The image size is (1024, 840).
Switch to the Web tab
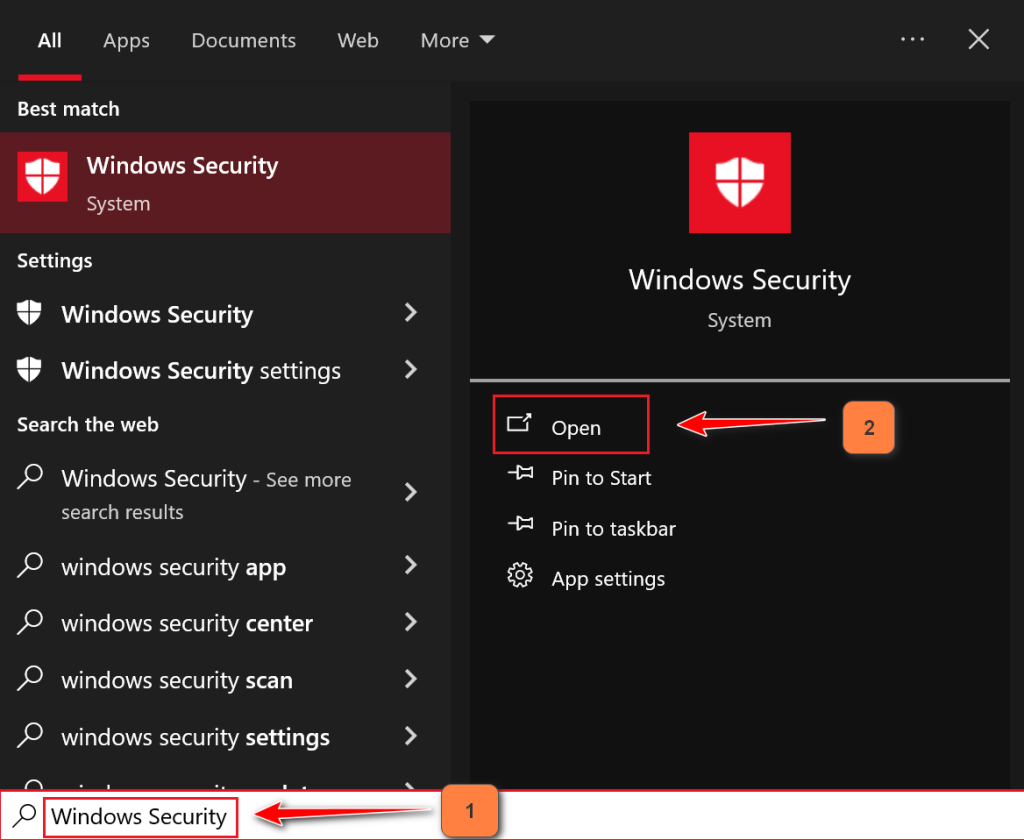pyautogui.click(x=358, y=40)
